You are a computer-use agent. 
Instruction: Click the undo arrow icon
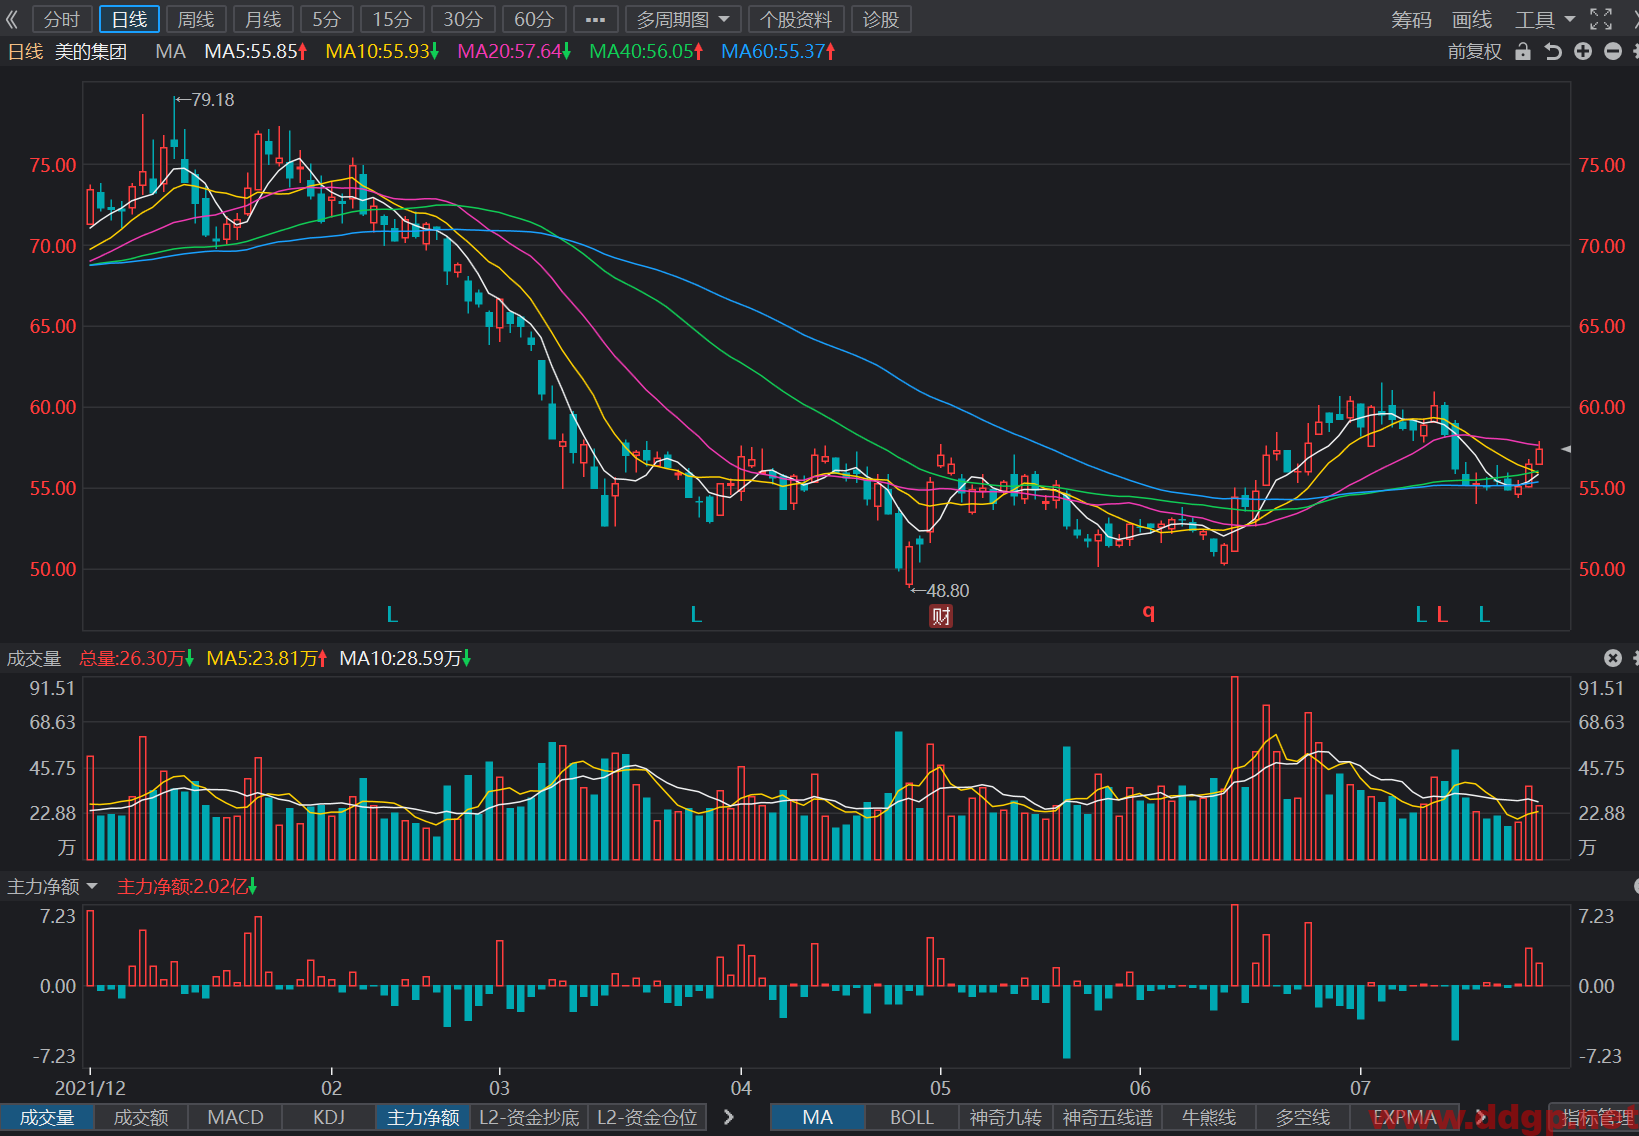tap(1553, 51)
